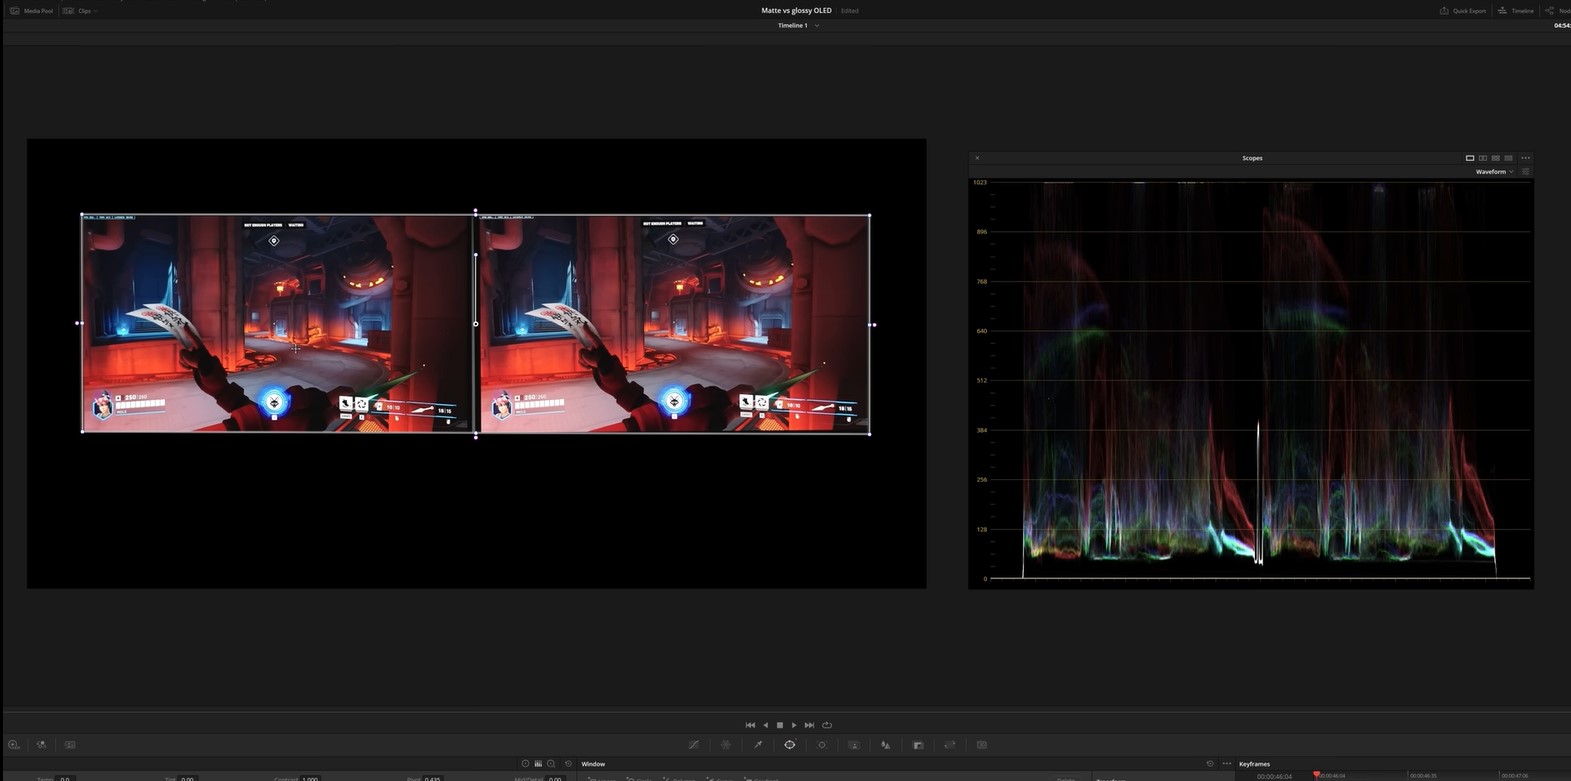Open the 3D stereoscopic palette
The image size is (1571, 781).
(x=982, y=745)
